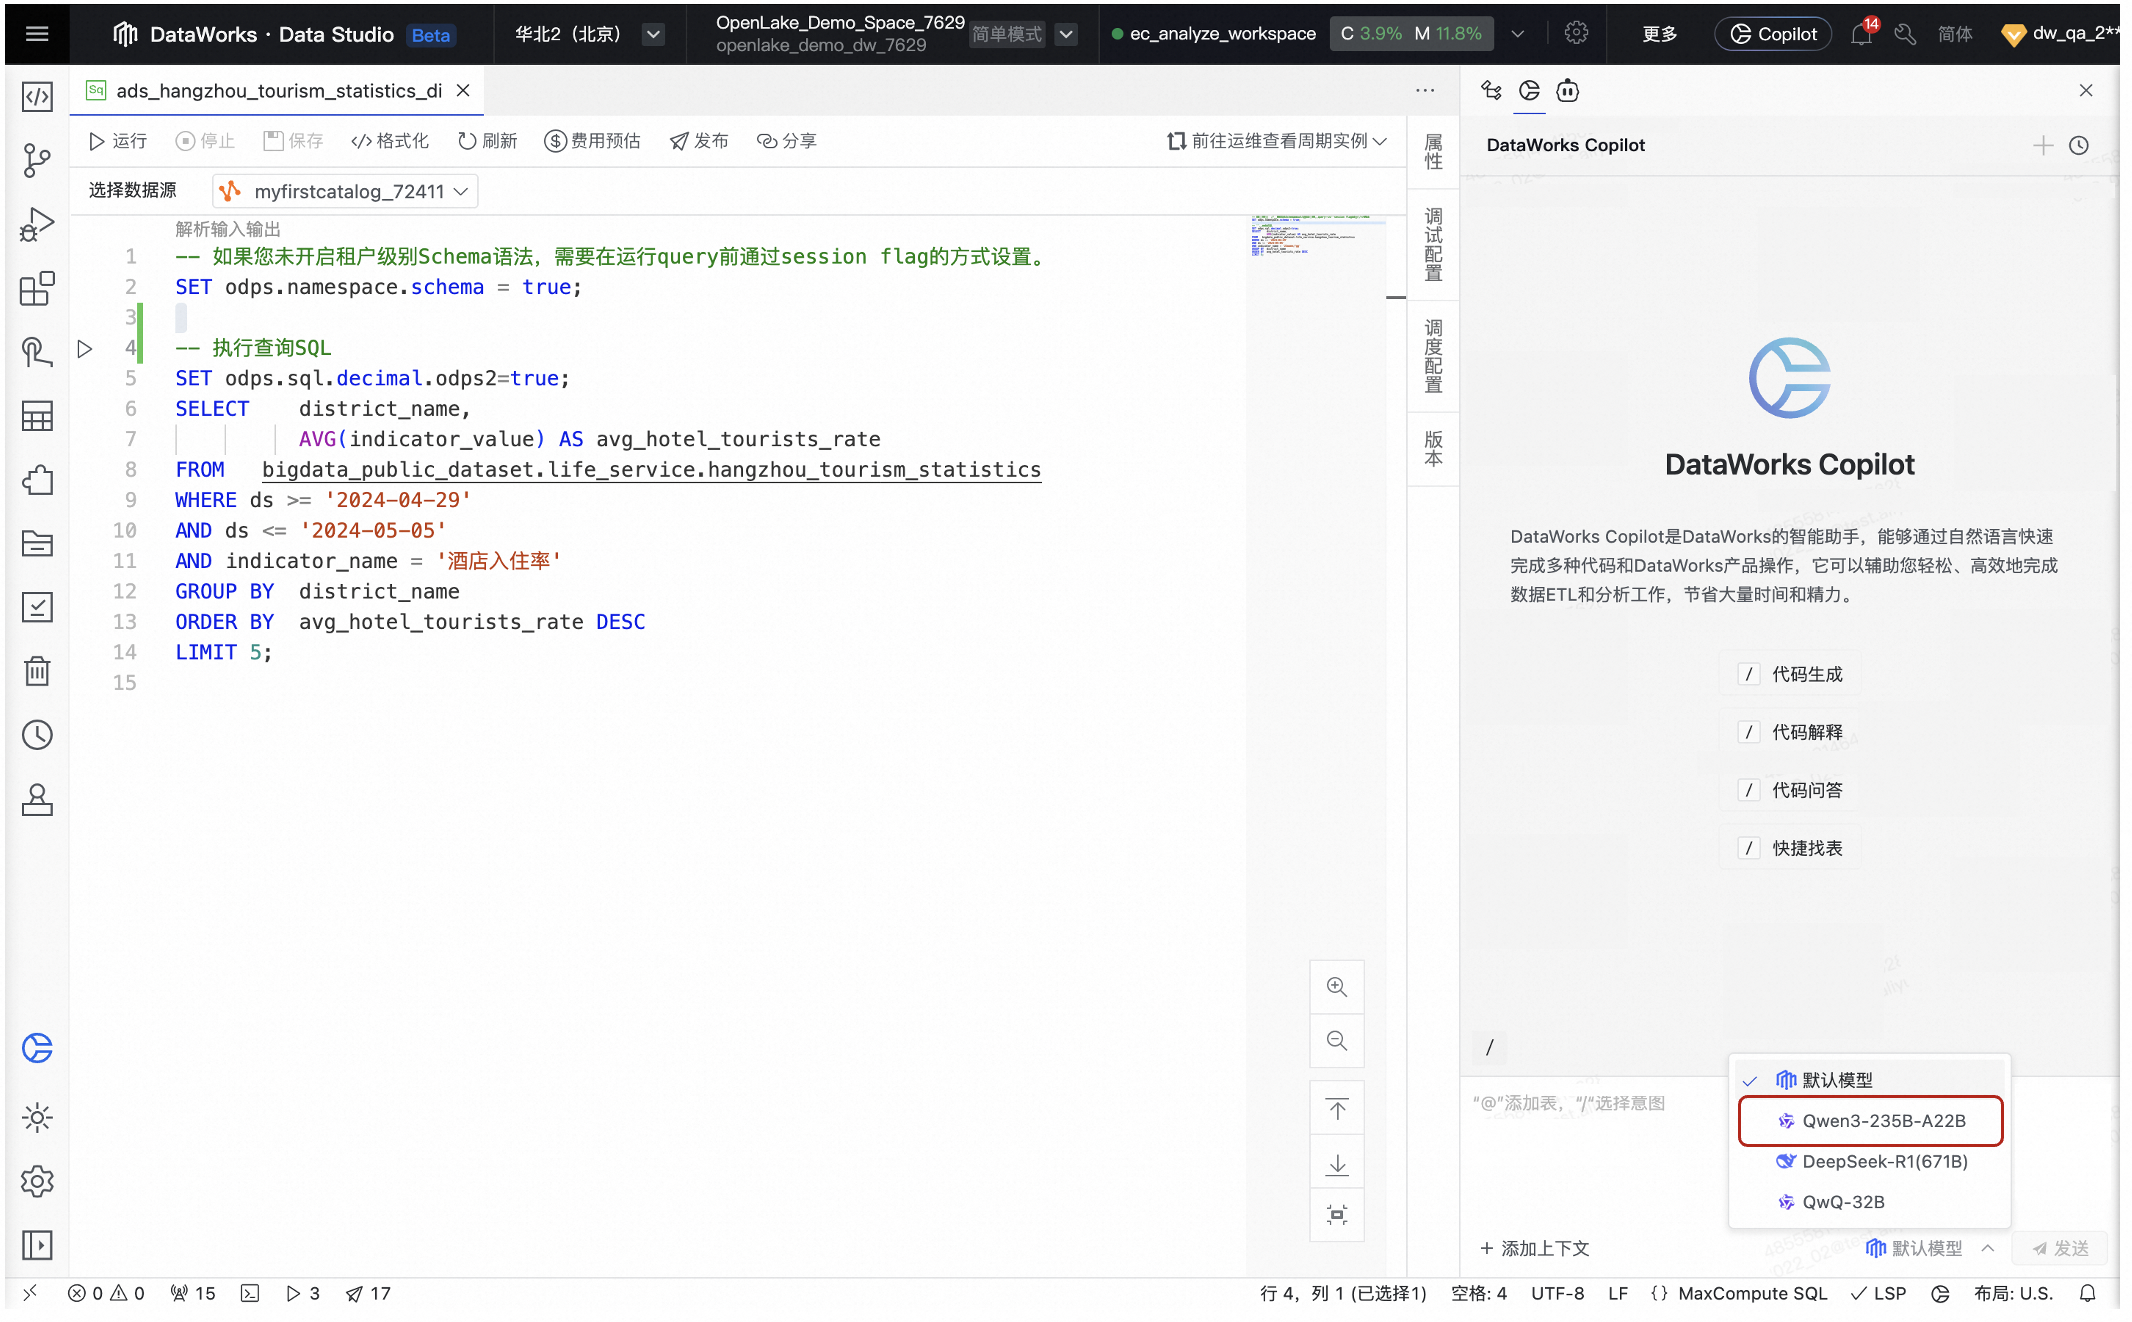Open the 调度配置 side tab
The image size is (2132, 1322).
pyautogui.click(x=1433, y=356)
